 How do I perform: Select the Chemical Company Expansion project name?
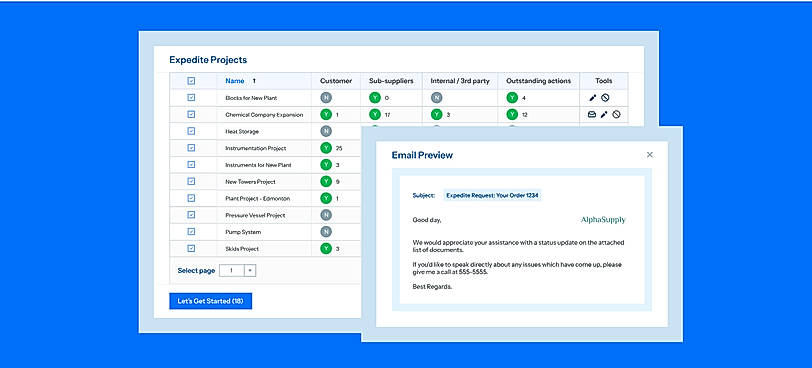click(264, 115)
